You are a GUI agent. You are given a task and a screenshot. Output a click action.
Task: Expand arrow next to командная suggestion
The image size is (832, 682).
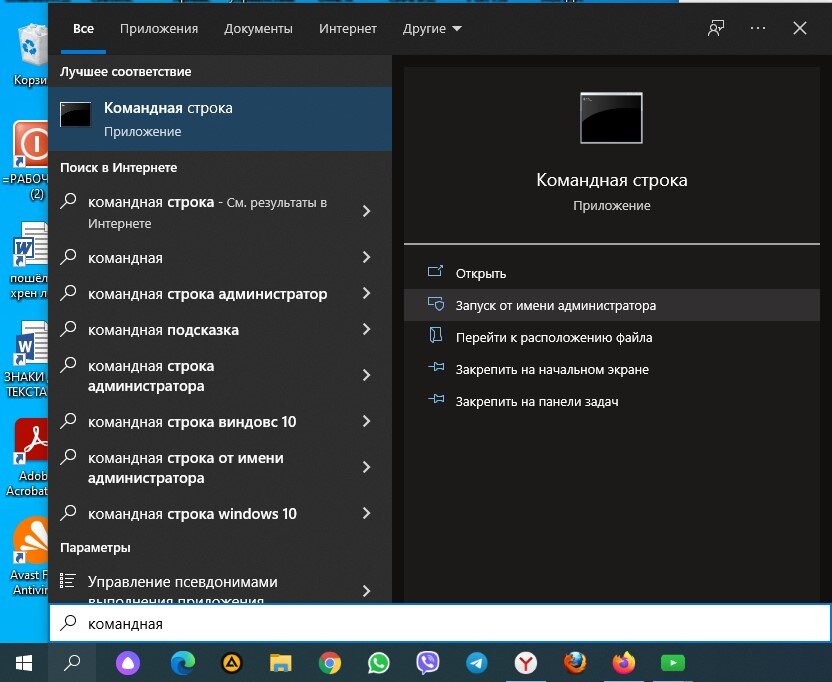coord(366,257)
